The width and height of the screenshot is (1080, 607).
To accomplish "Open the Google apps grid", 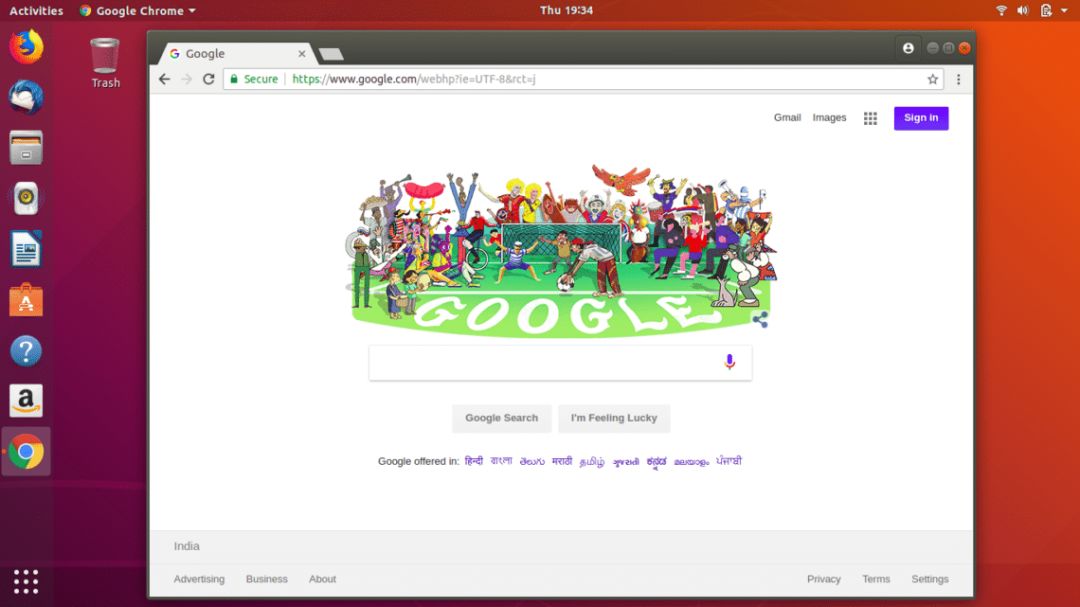I will point(871,119).
